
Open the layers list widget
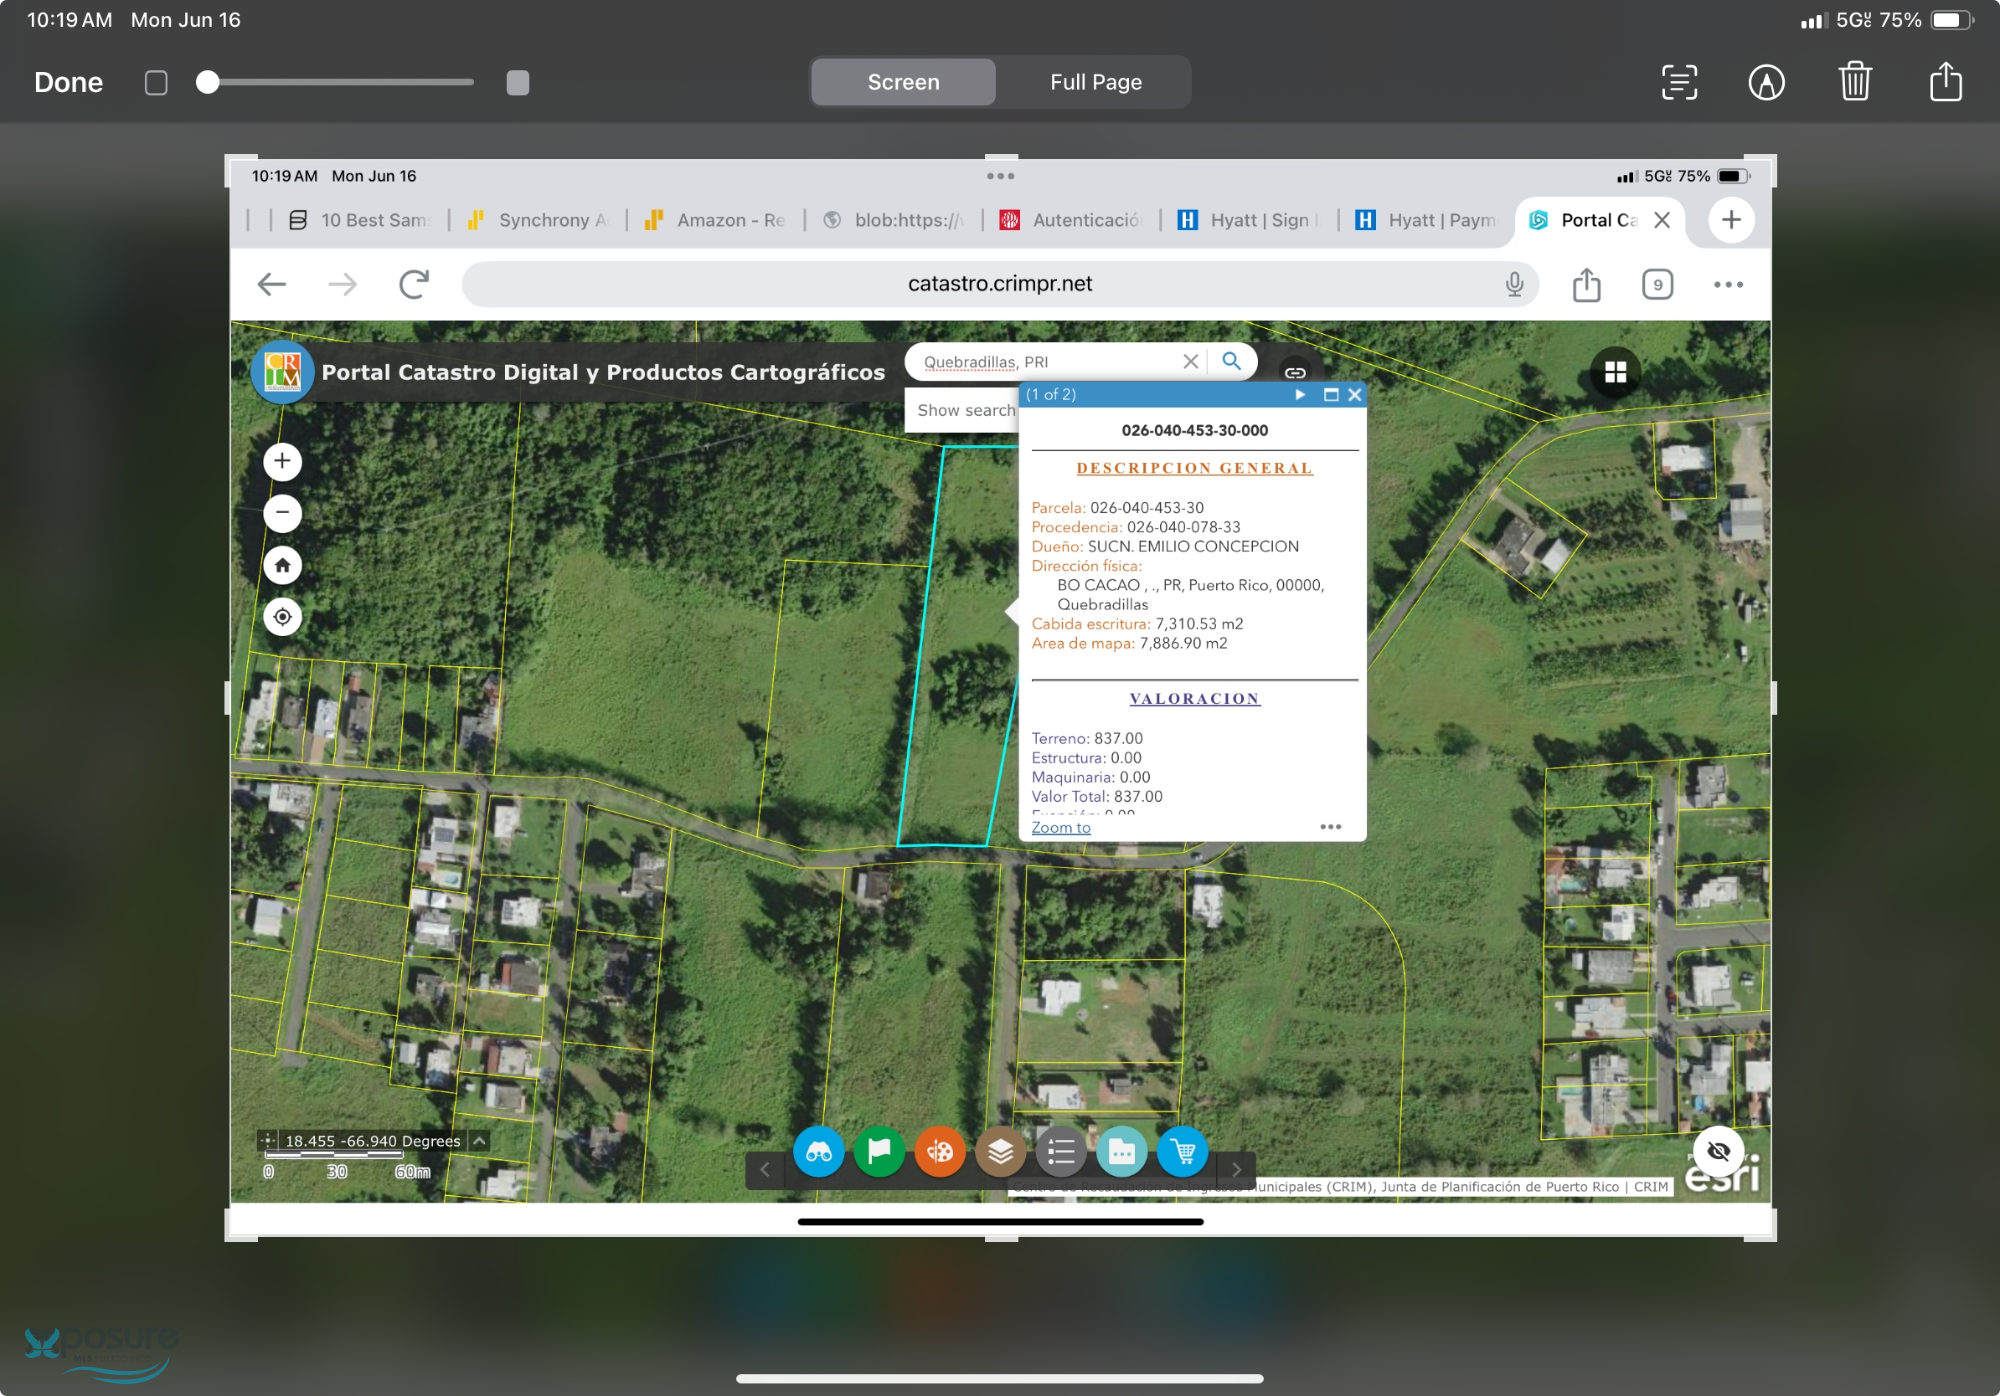(x=1001, y=1152)
